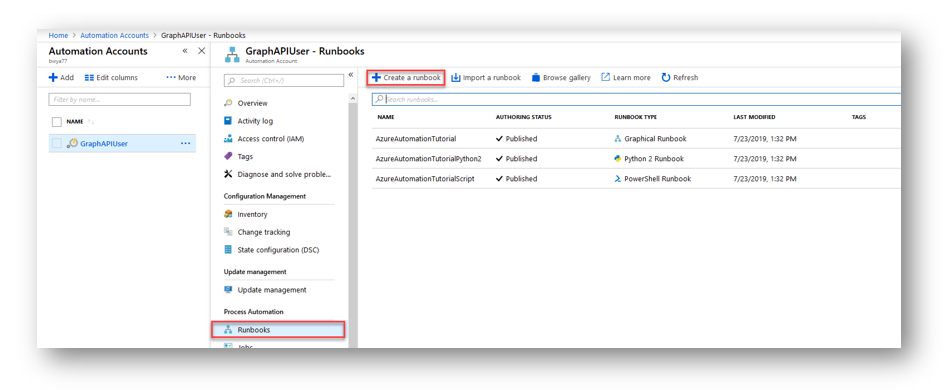Open Browse gallery from the toolbar
The image size is (952, 390).
tap(561, 78)
